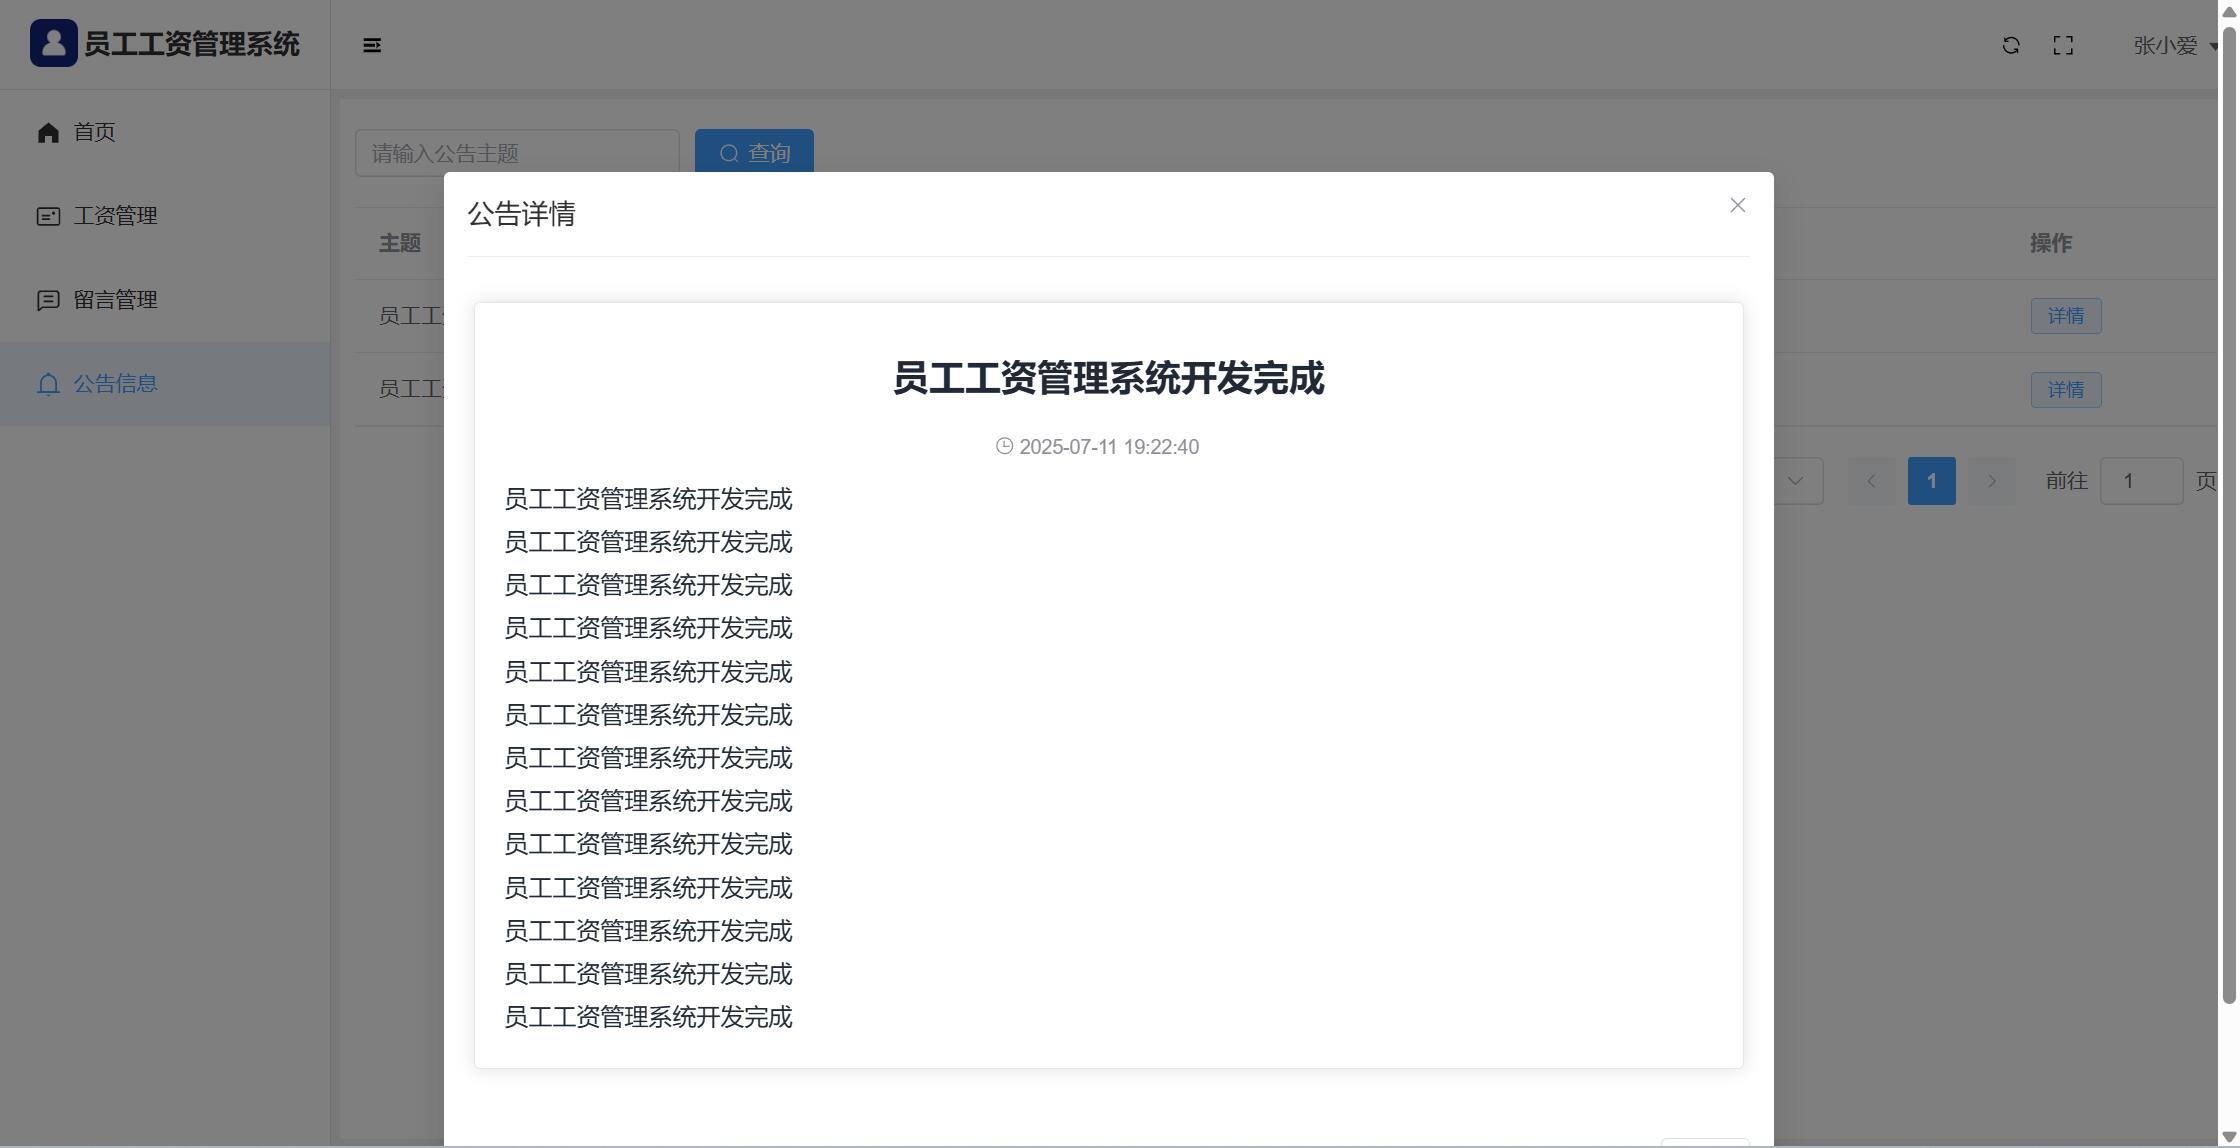Click the 工资管理 sidebar icon
2240x1148 pixels.
48,217
